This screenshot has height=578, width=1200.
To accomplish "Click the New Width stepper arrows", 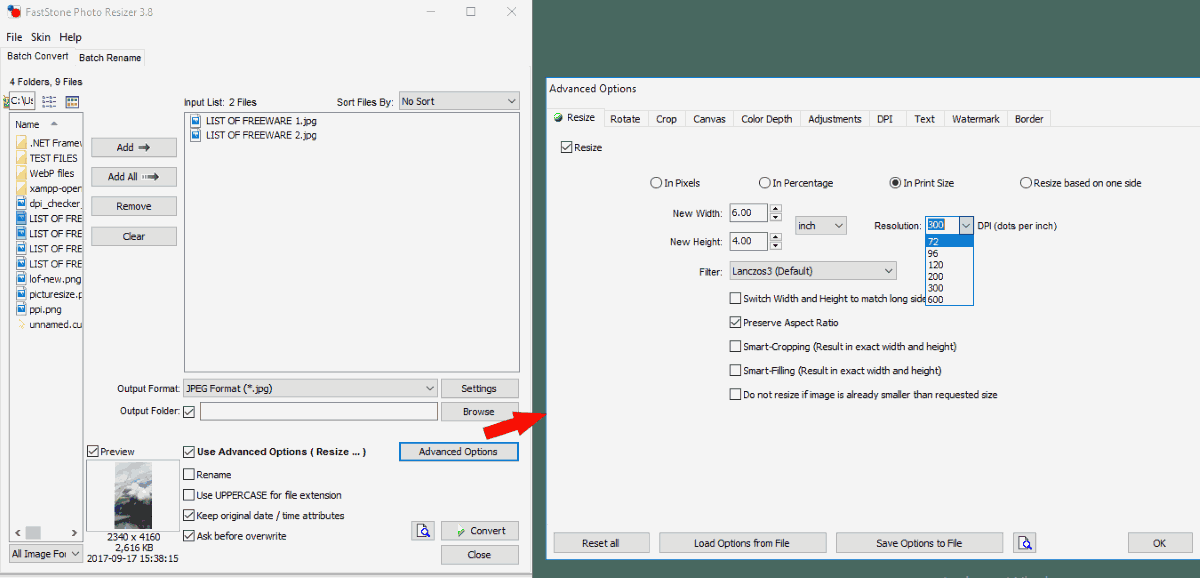I will (x=776, y=213).
